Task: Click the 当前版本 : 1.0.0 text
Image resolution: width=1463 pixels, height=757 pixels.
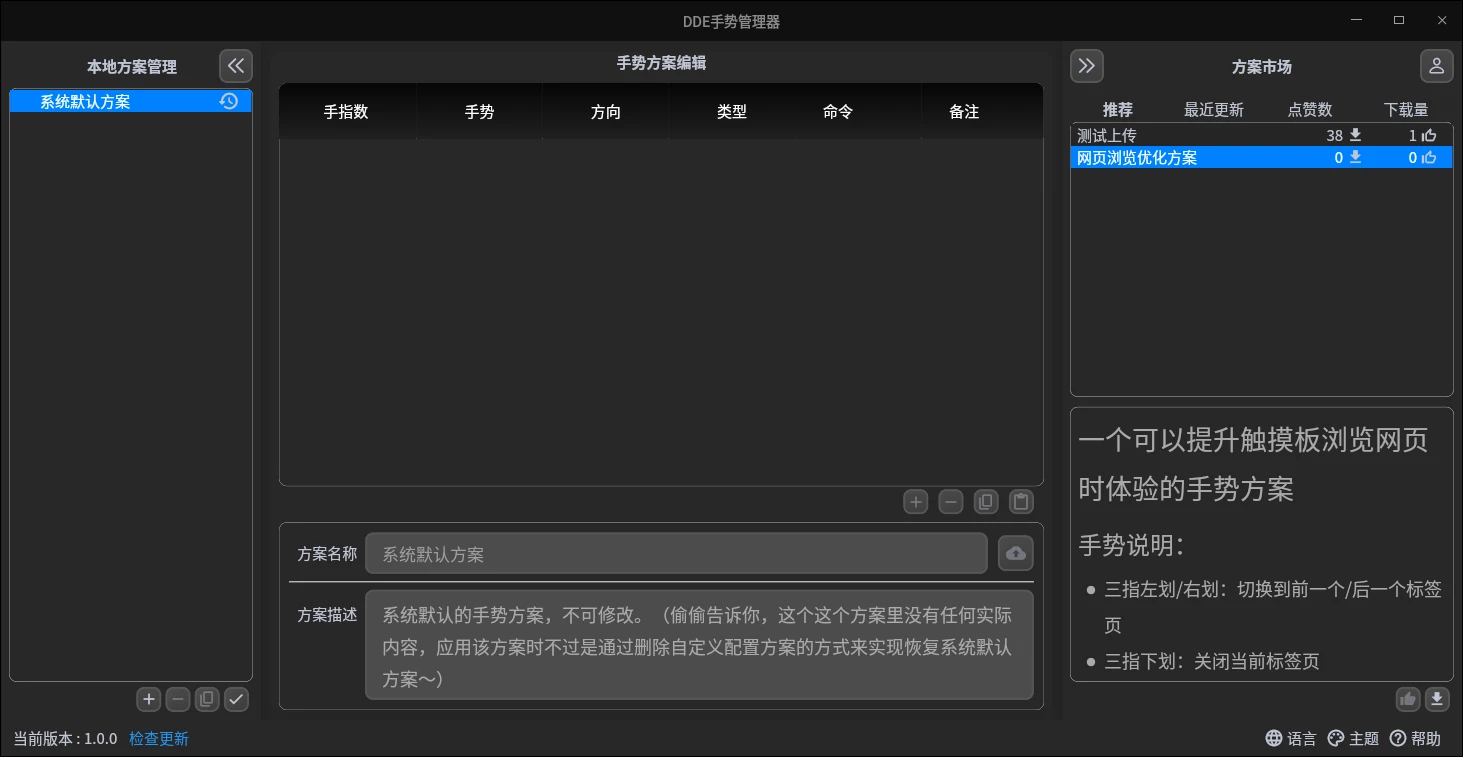Action: [x=65, y=739]
